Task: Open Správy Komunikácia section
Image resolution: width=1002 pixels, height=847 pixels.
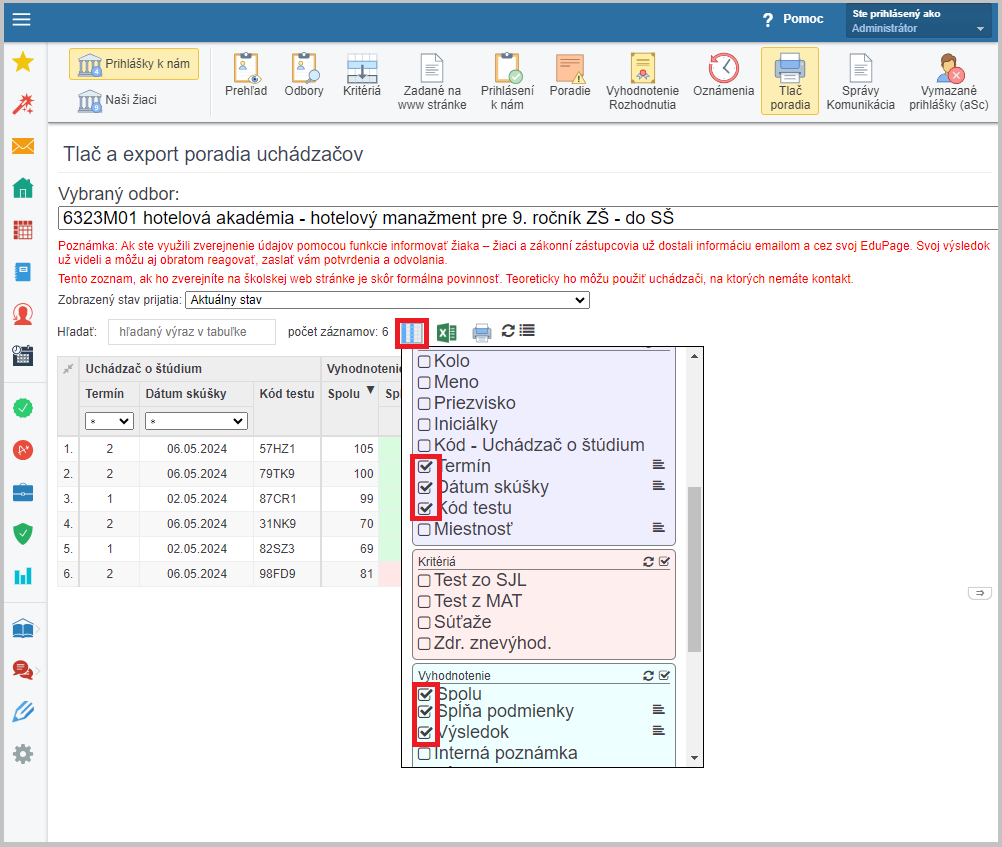Action: 860,82
